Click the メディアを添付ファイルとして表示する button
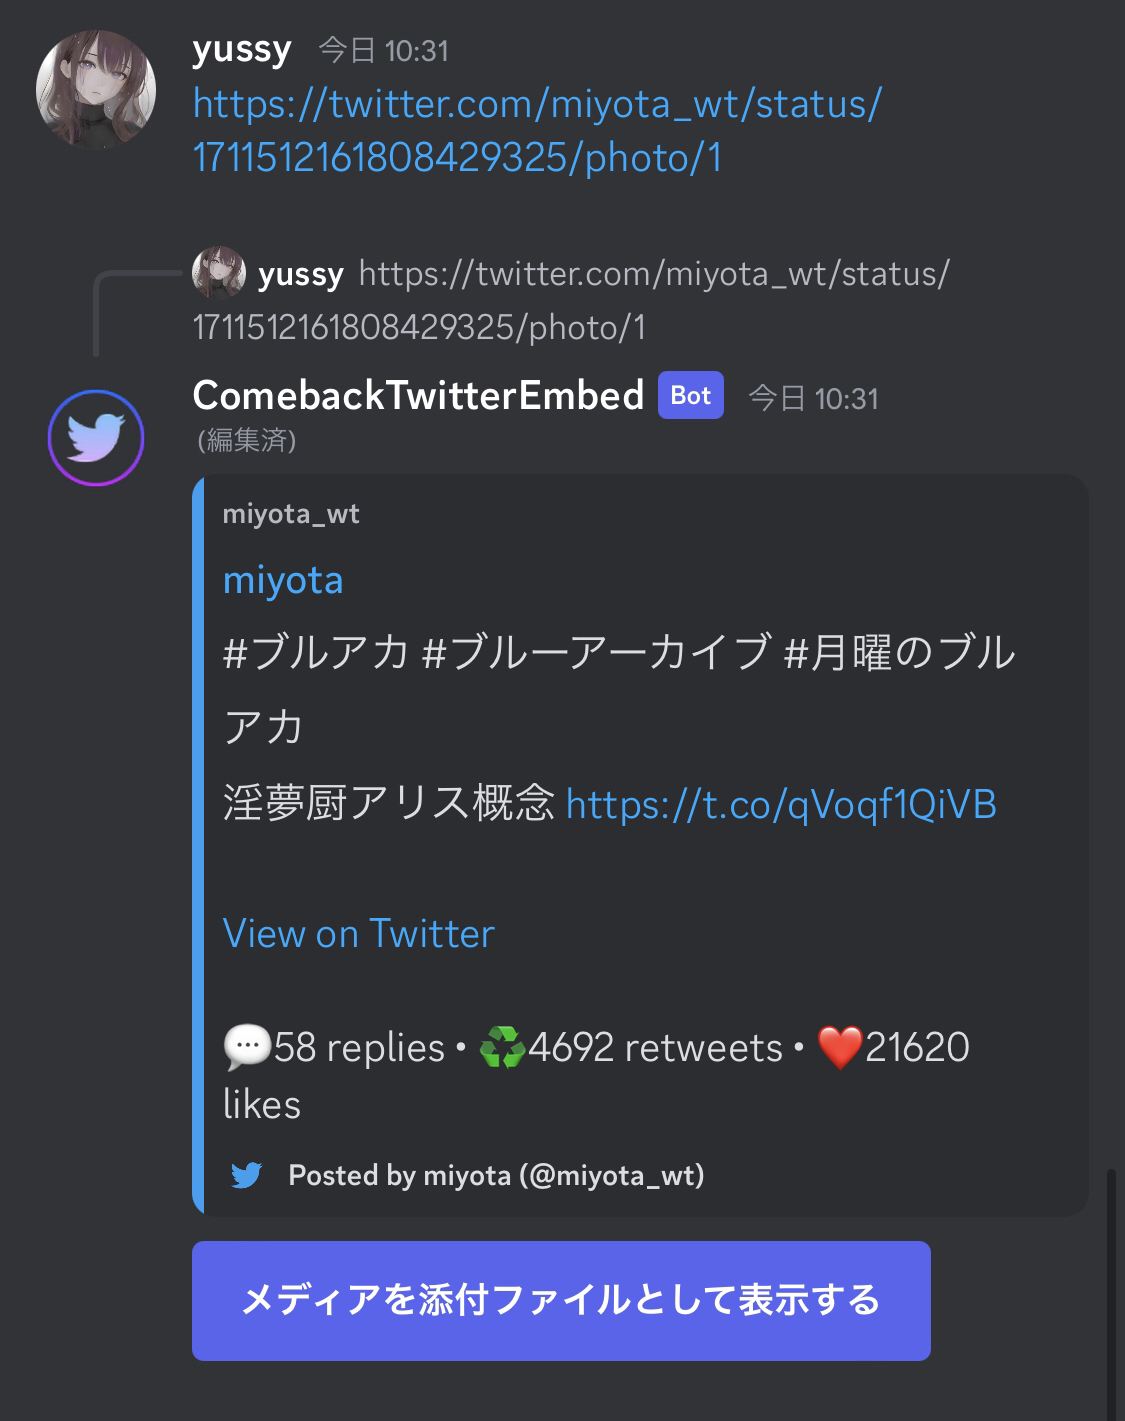1125x1421 pixels. (x=561, y=1302)
